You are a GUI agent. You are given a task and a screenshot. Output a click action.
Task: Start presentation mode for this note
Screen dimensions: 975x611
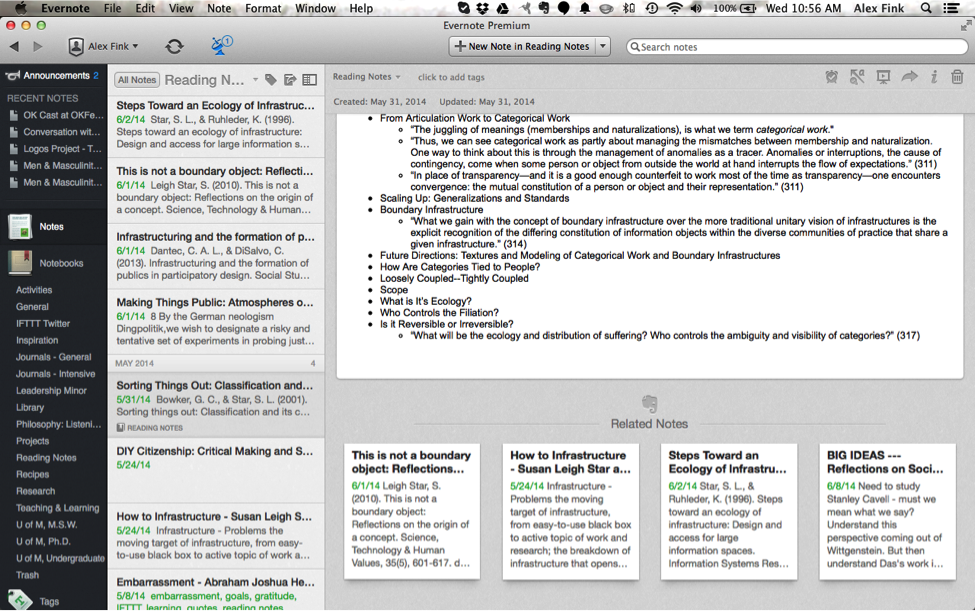pyautogui.click(x=883, y=77)
